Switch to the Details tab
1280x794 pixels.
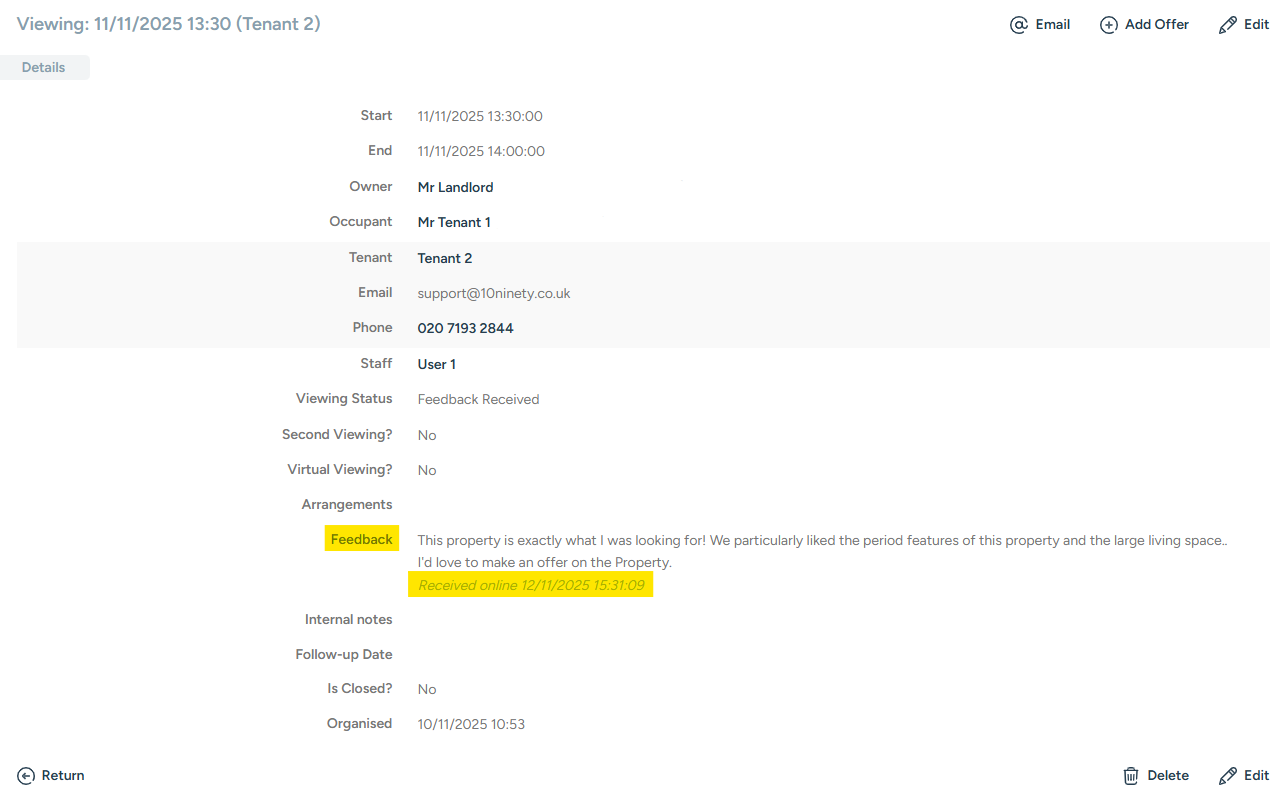[44, 68]
